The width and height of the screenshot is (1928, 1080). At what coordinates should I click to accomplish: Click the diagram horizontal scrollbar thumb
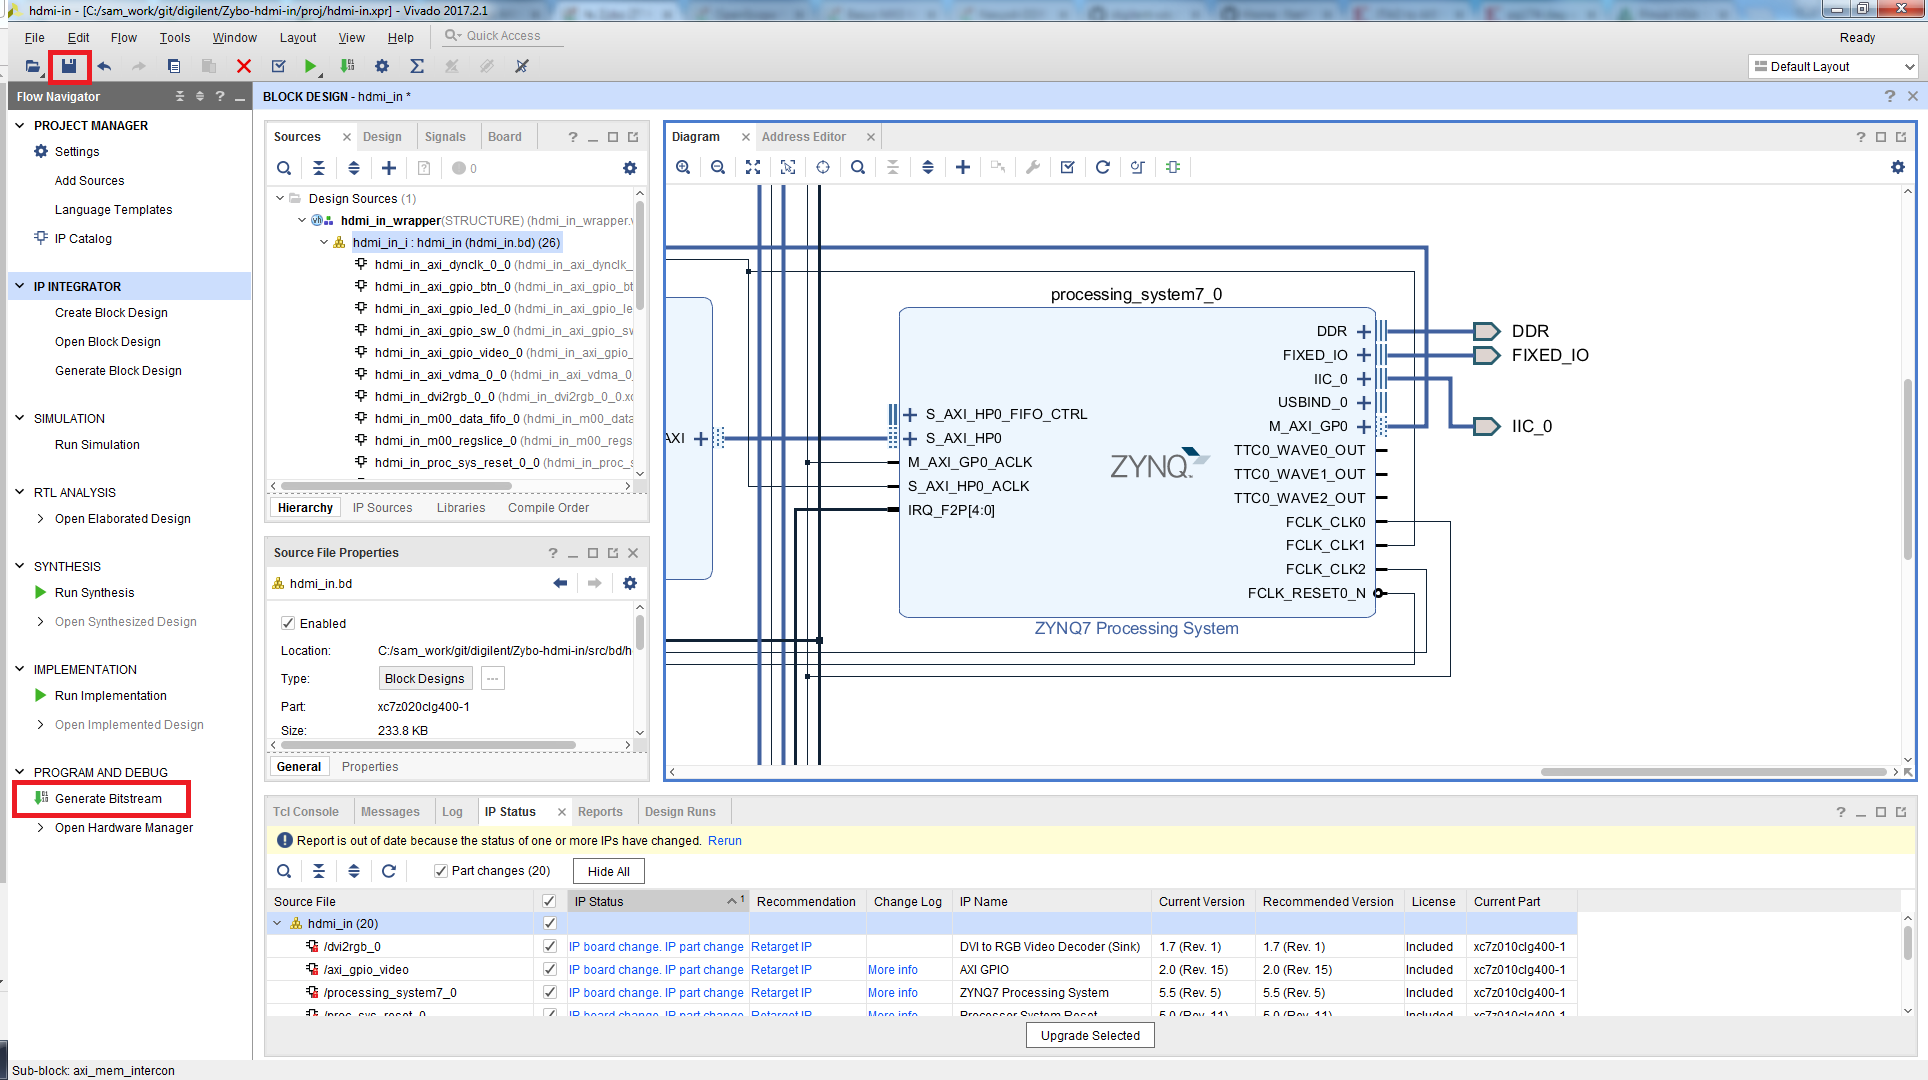tap(1713, 772)
